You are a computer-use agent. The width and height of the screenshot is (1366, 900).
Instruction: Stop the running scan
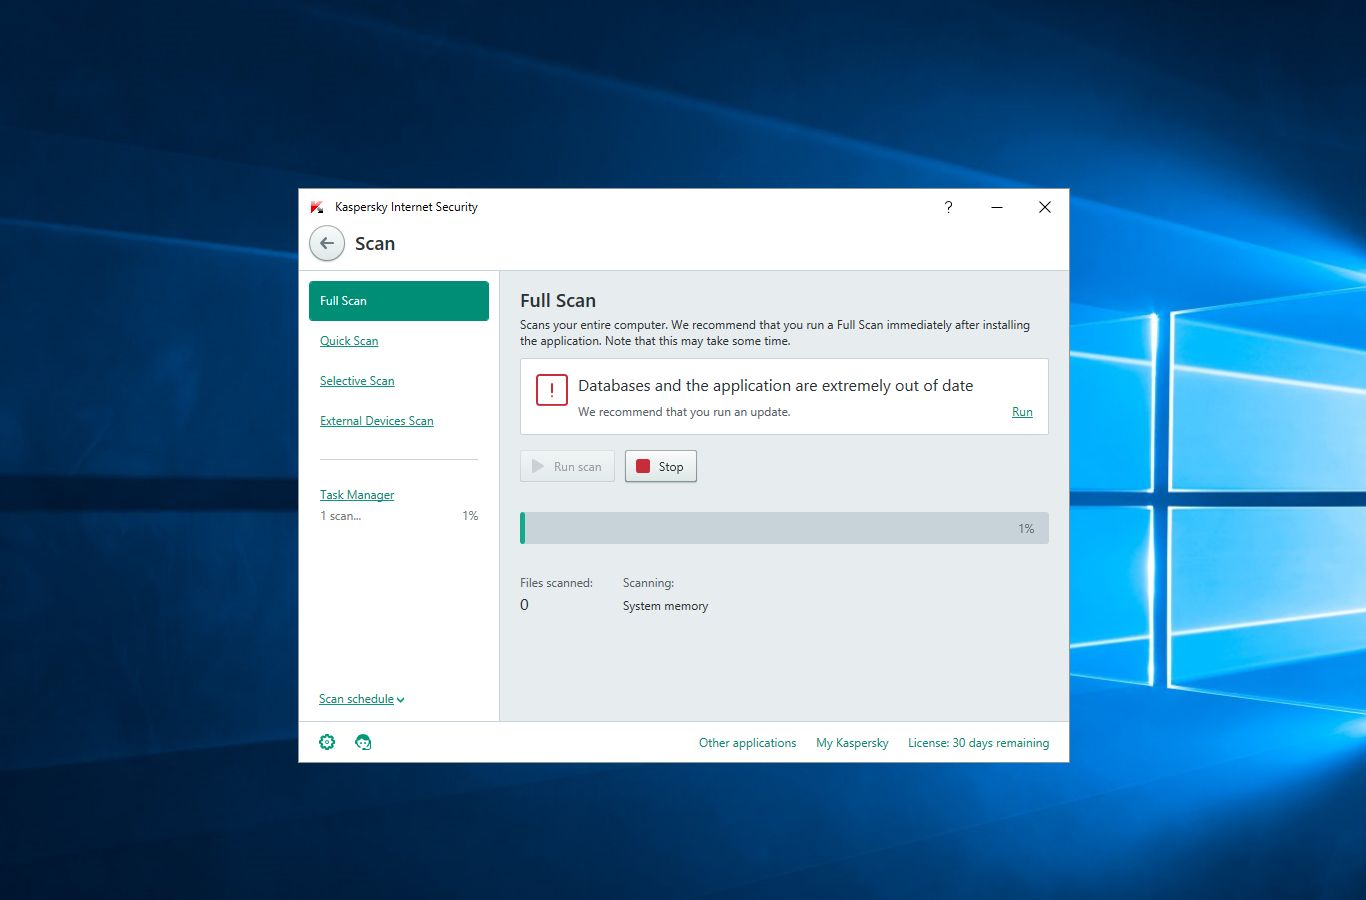click(x=661, y=466)
